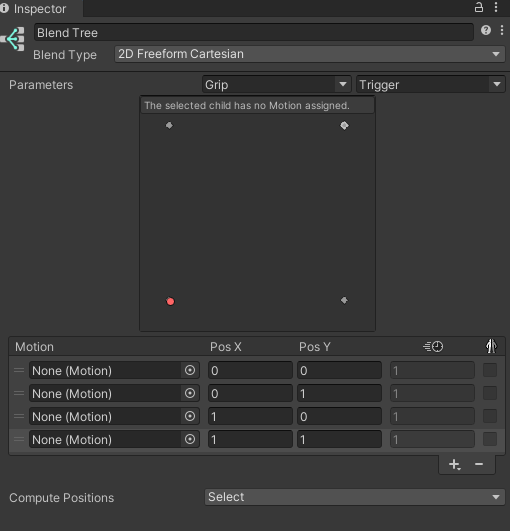This screenshot has width=510, height=531.
Task: Toggle mirror checkbox for first motion row
Action: (490, 370)
